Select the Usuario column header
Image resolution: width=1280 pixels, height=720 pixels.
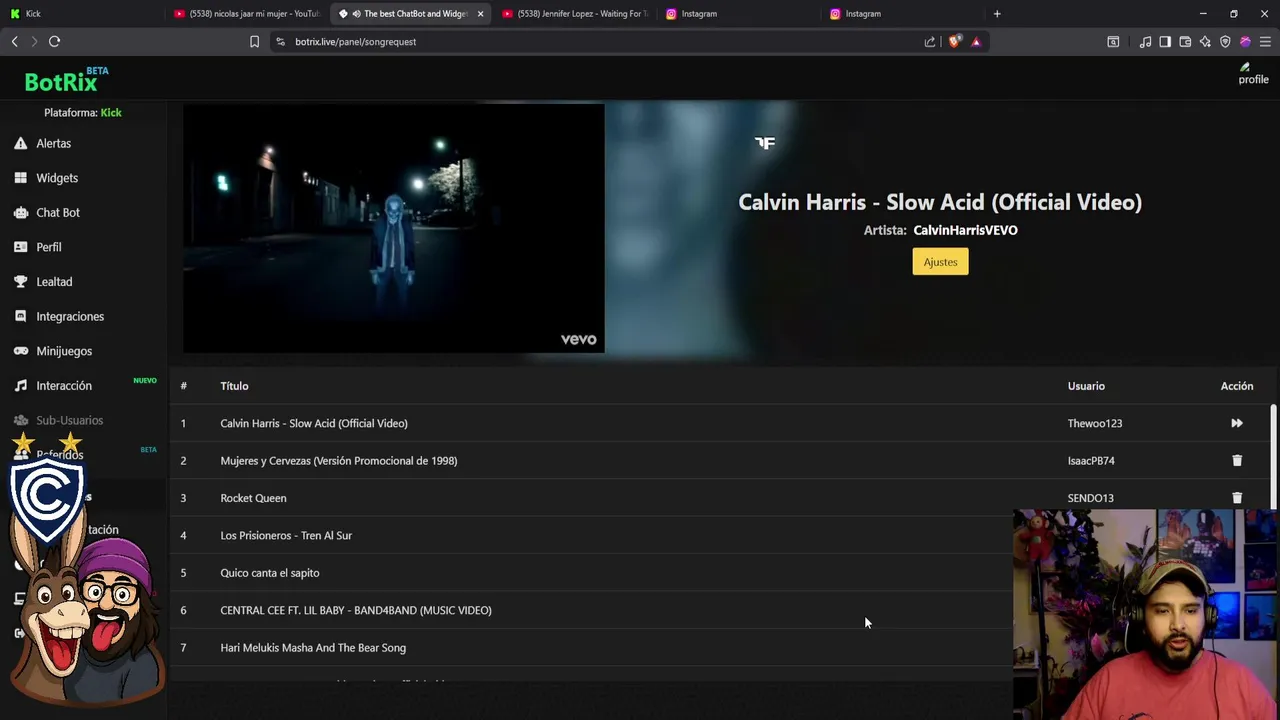(1086, 386)
